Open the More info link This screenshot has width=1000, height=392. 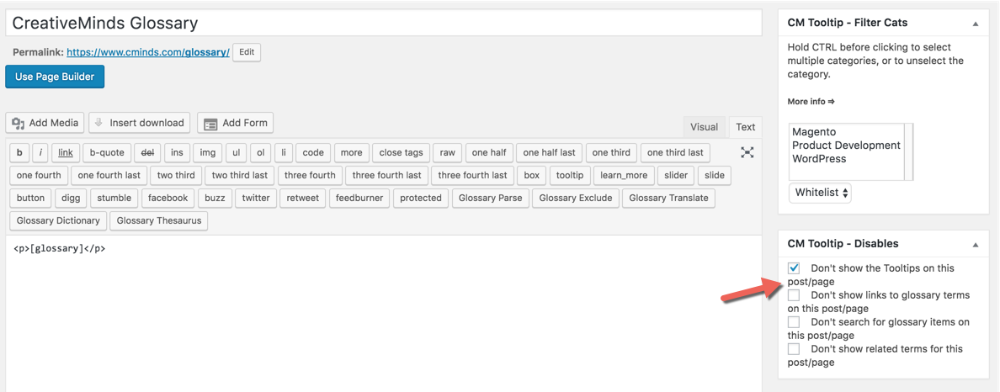(x=811, y=101)
